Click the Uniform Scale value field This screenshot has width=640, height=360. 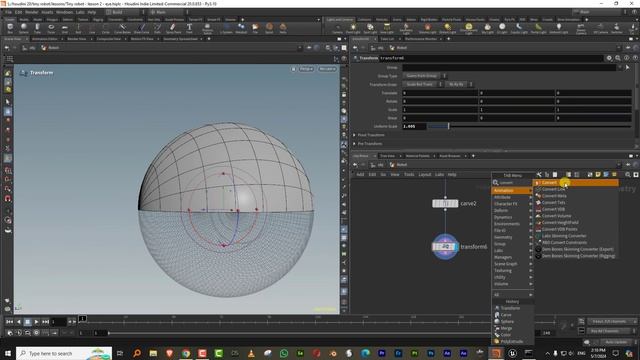coord(414,127)
